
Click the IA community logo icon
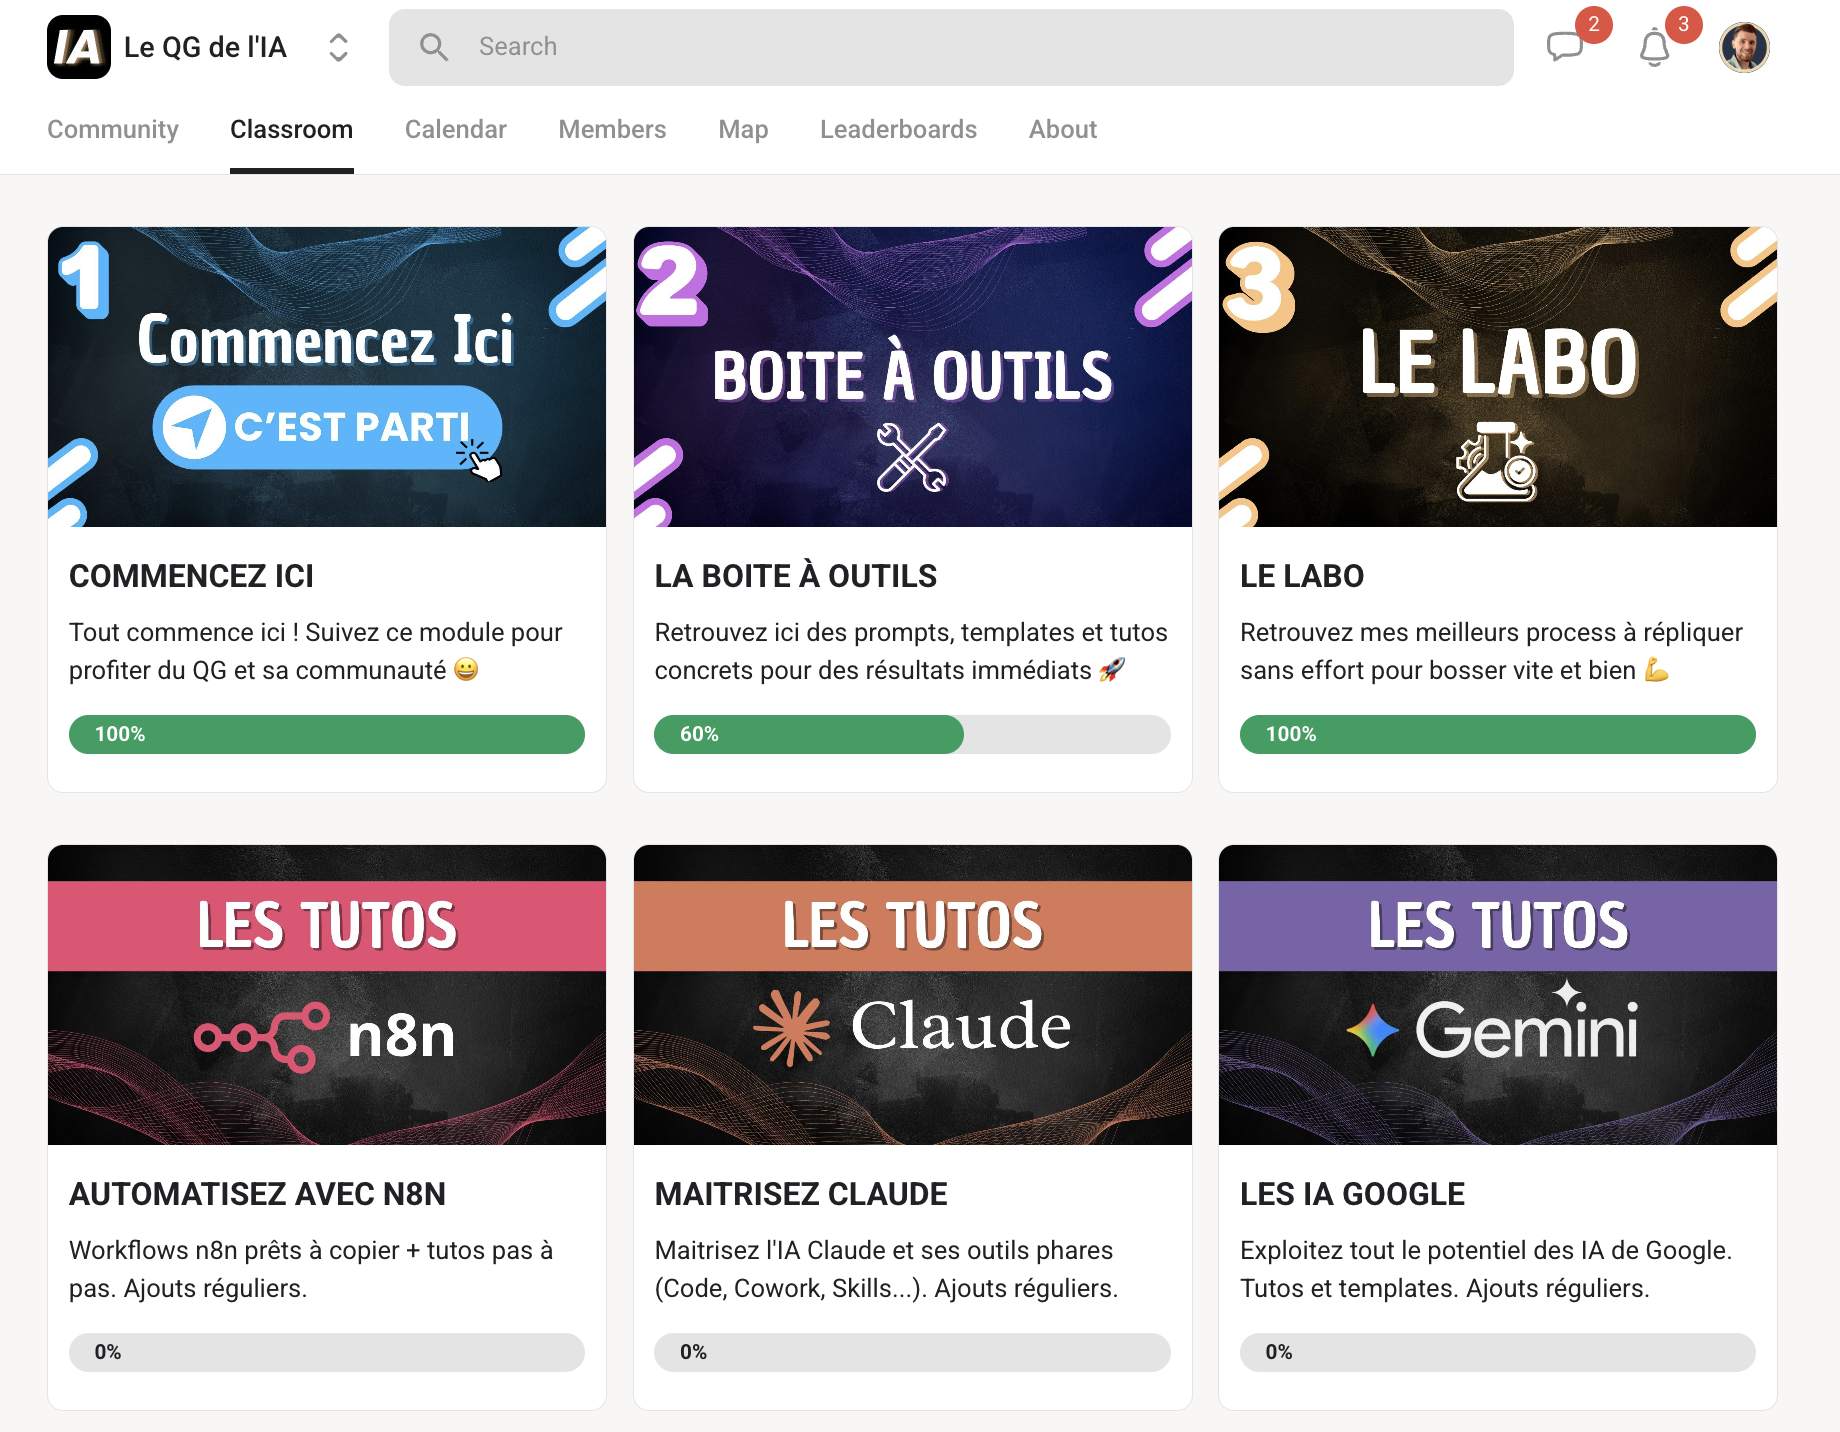tap(79, 47)
